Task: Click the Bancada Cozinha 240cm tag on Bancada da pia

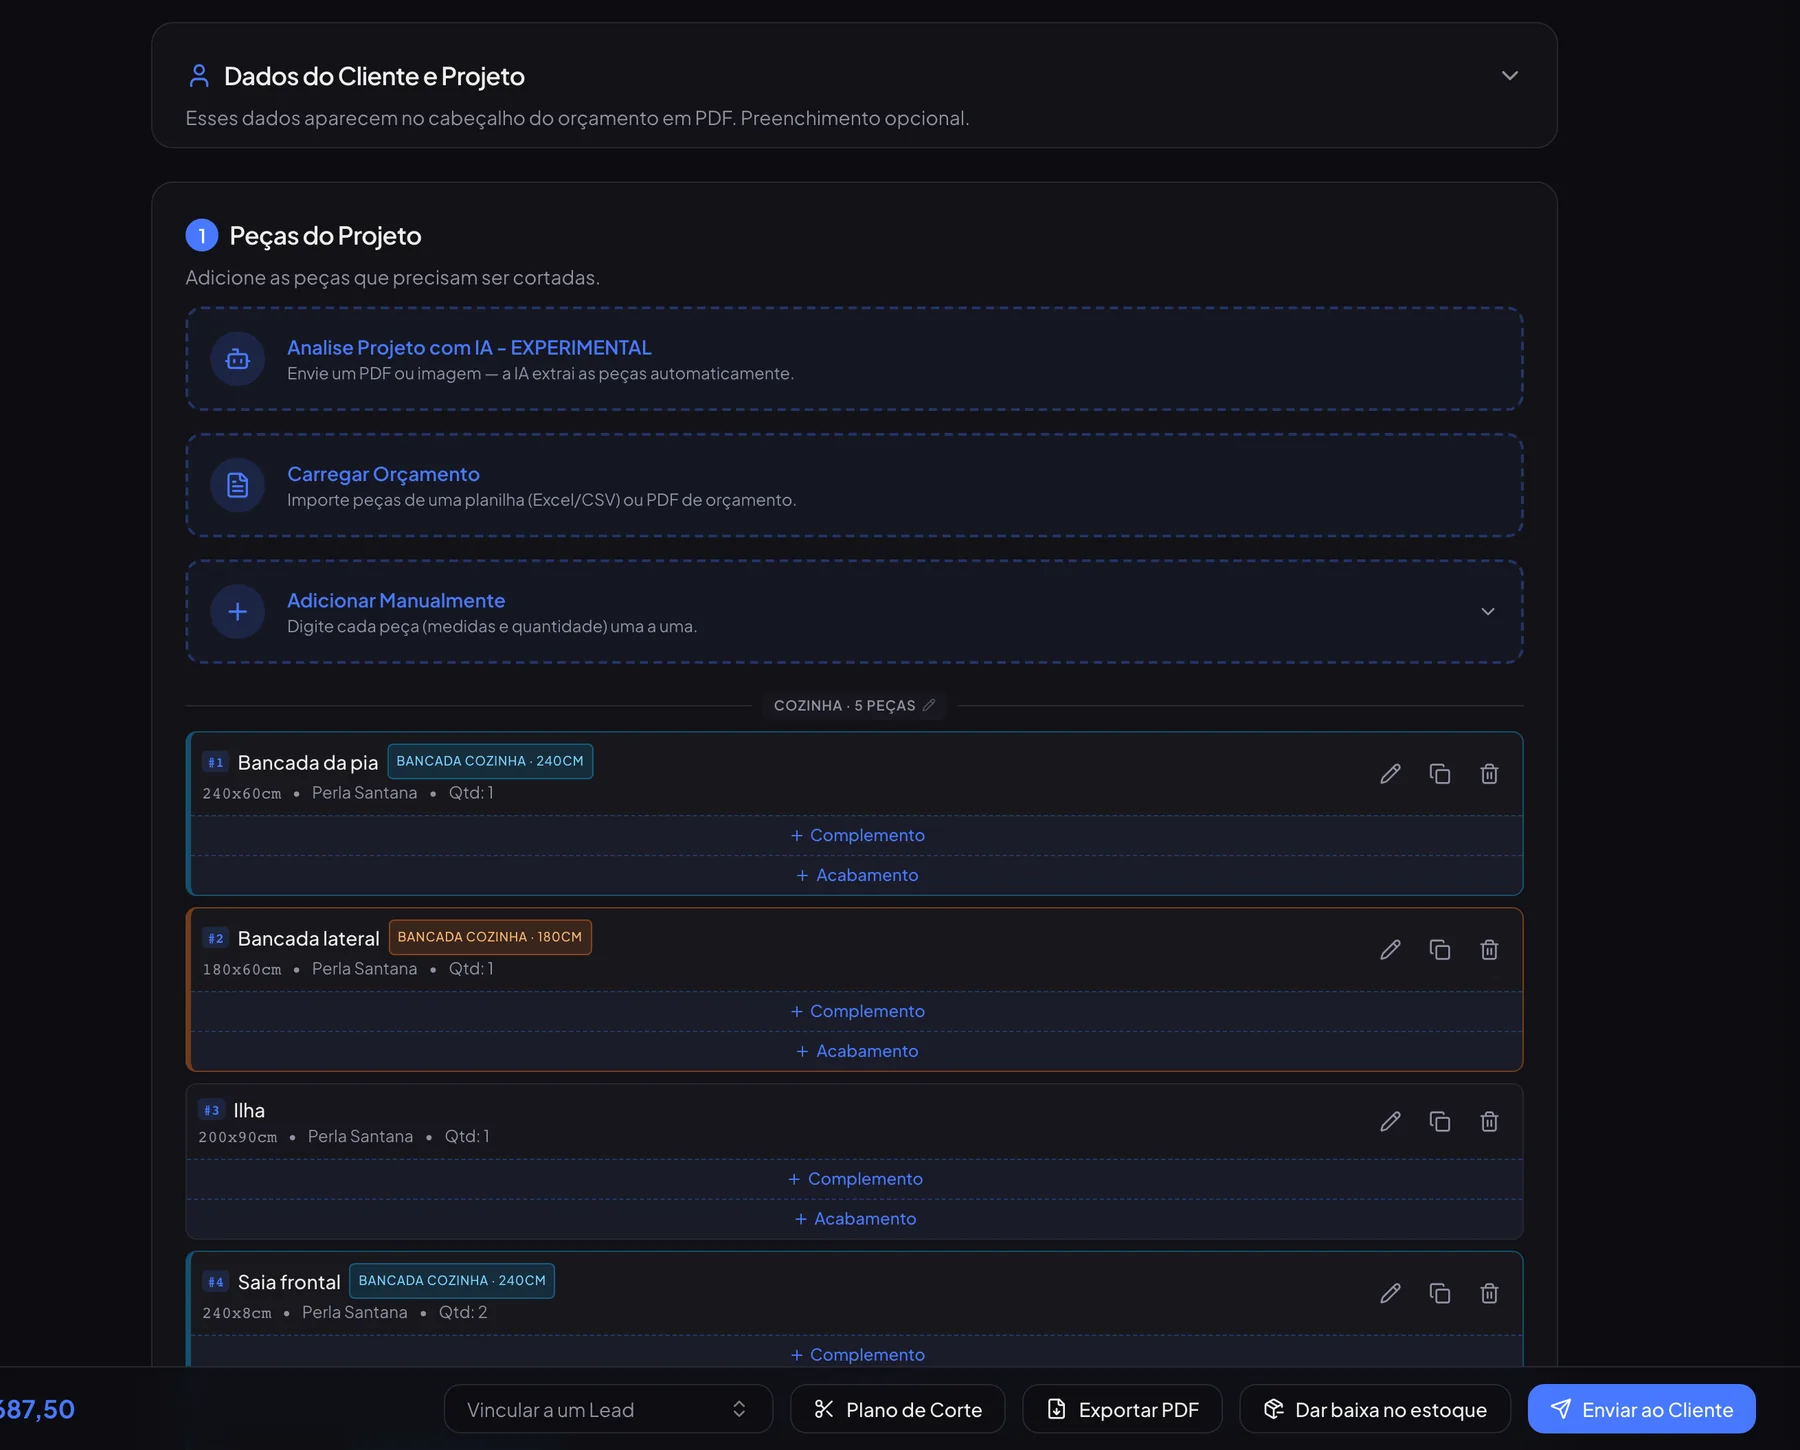Action: (490, 761)
